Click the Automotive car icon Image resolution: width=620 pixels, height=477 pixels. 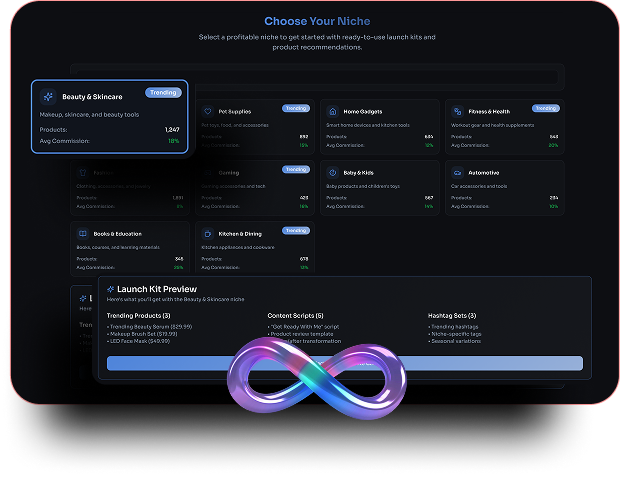[x=457, y=172]
